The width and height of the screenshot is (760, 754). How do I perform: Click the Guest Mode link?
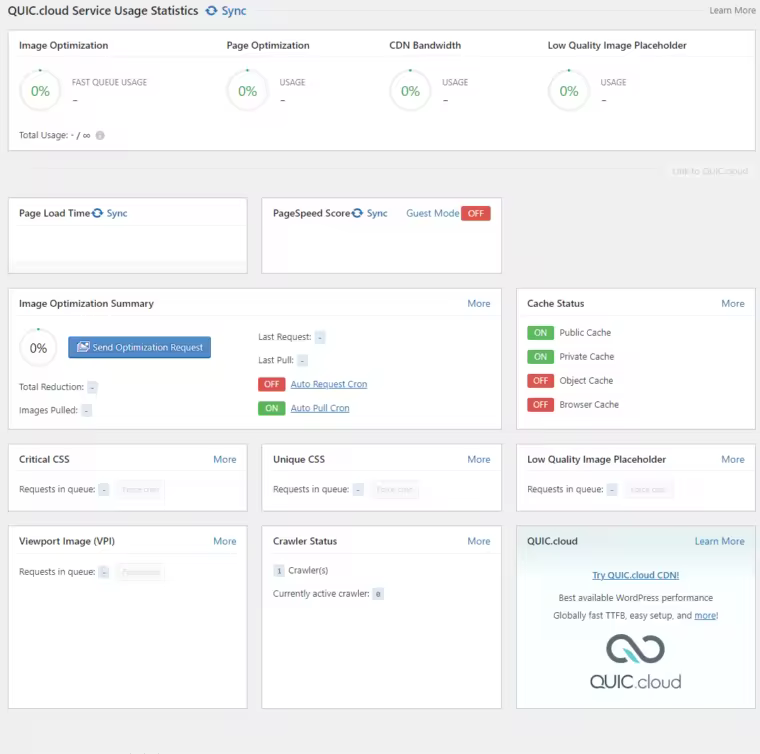432,213
